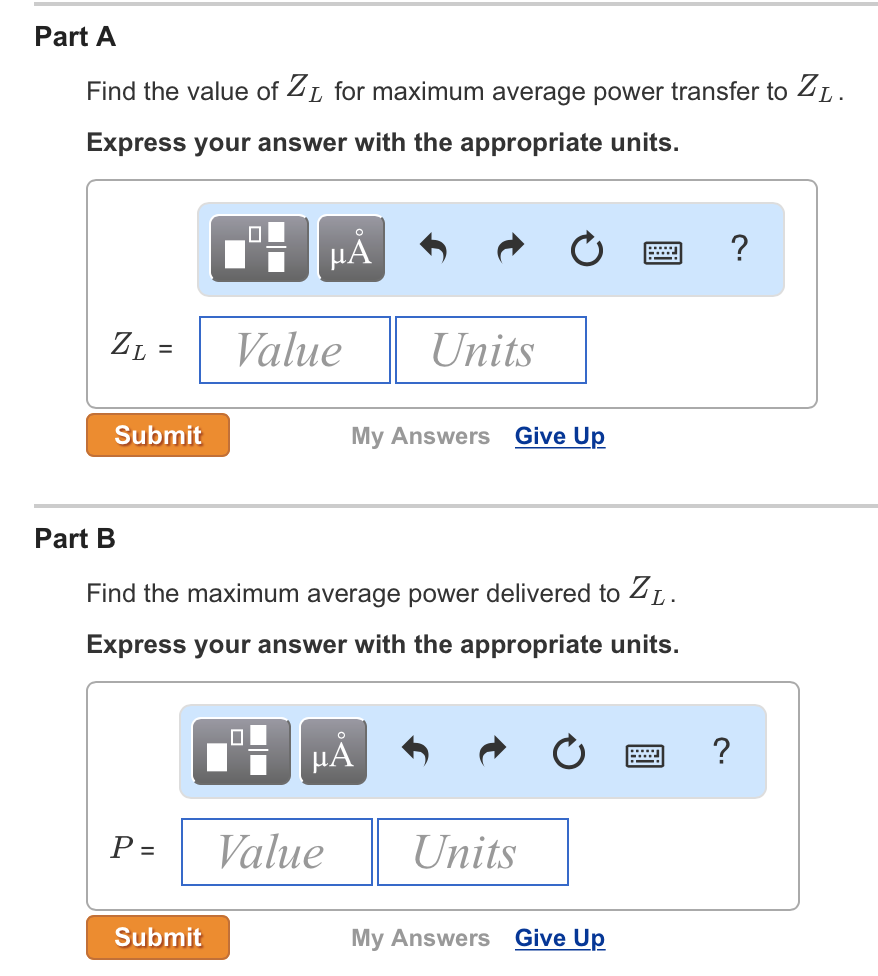Open help via the question mark in Part A
The width and height of the screenshot is (878, 976).
[739, 249]
